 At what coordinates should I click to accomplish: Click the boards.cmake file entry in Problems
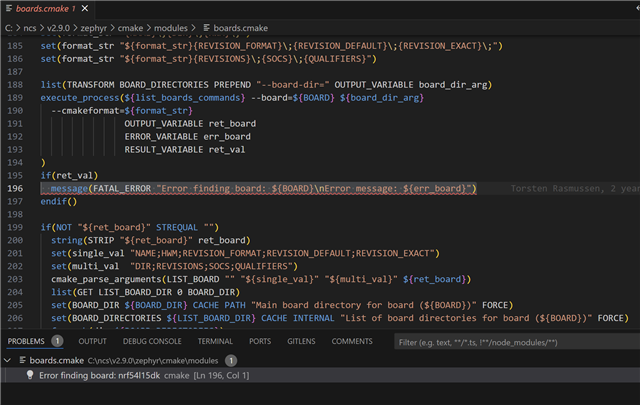57,360
